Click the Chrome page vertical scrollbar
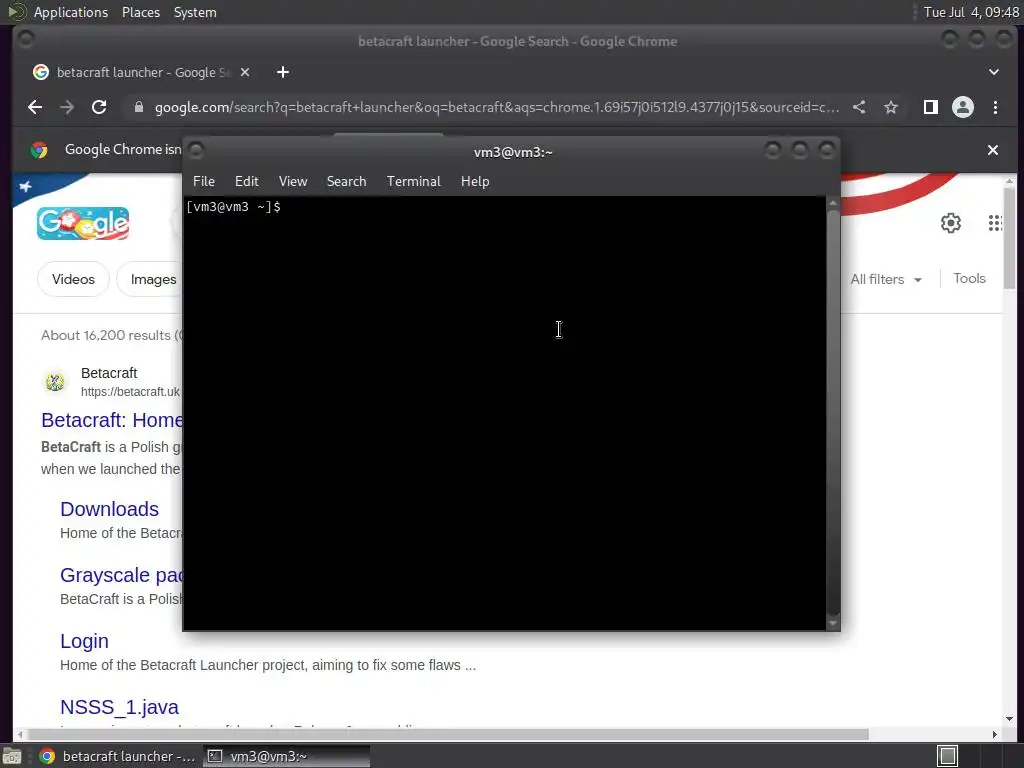Screen dimensions: 1024x768 pos(1010,237)
